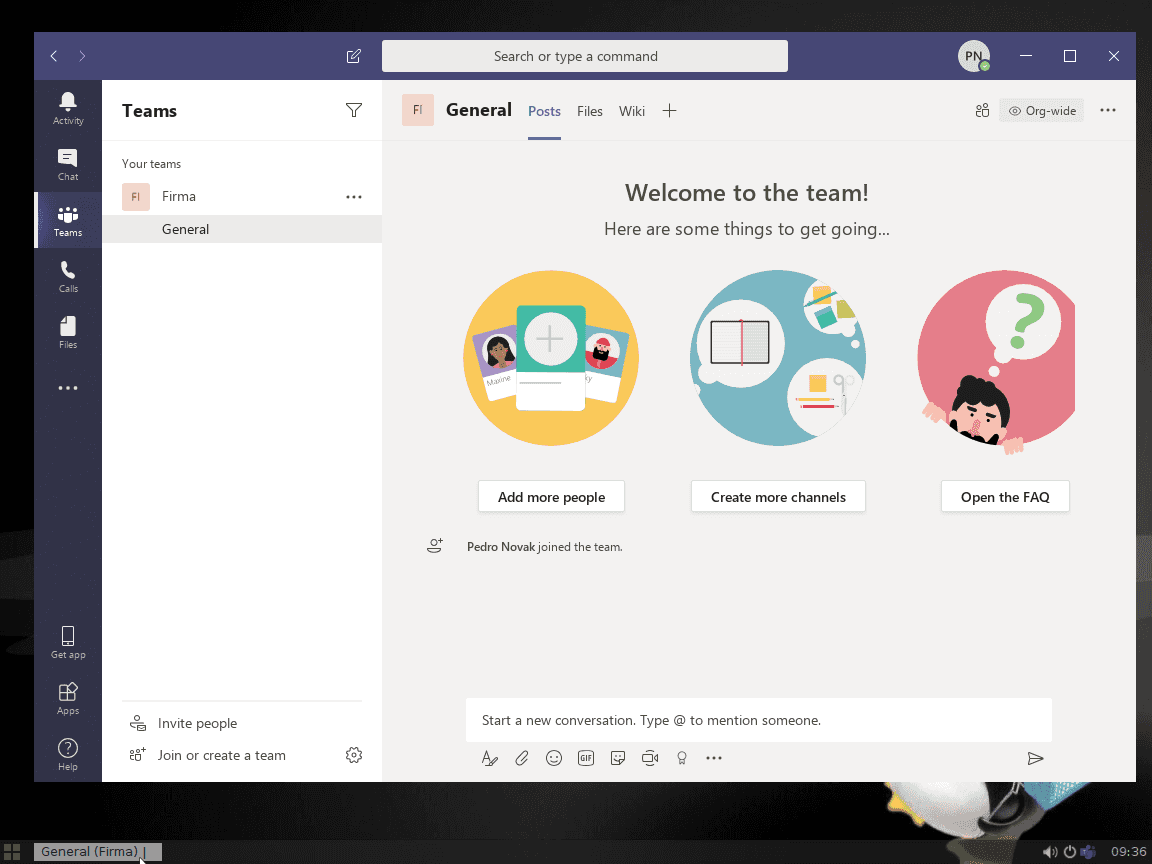Start a video meeting with the camera icon
The image size is (1152, 864).
[x=649, y=758]
